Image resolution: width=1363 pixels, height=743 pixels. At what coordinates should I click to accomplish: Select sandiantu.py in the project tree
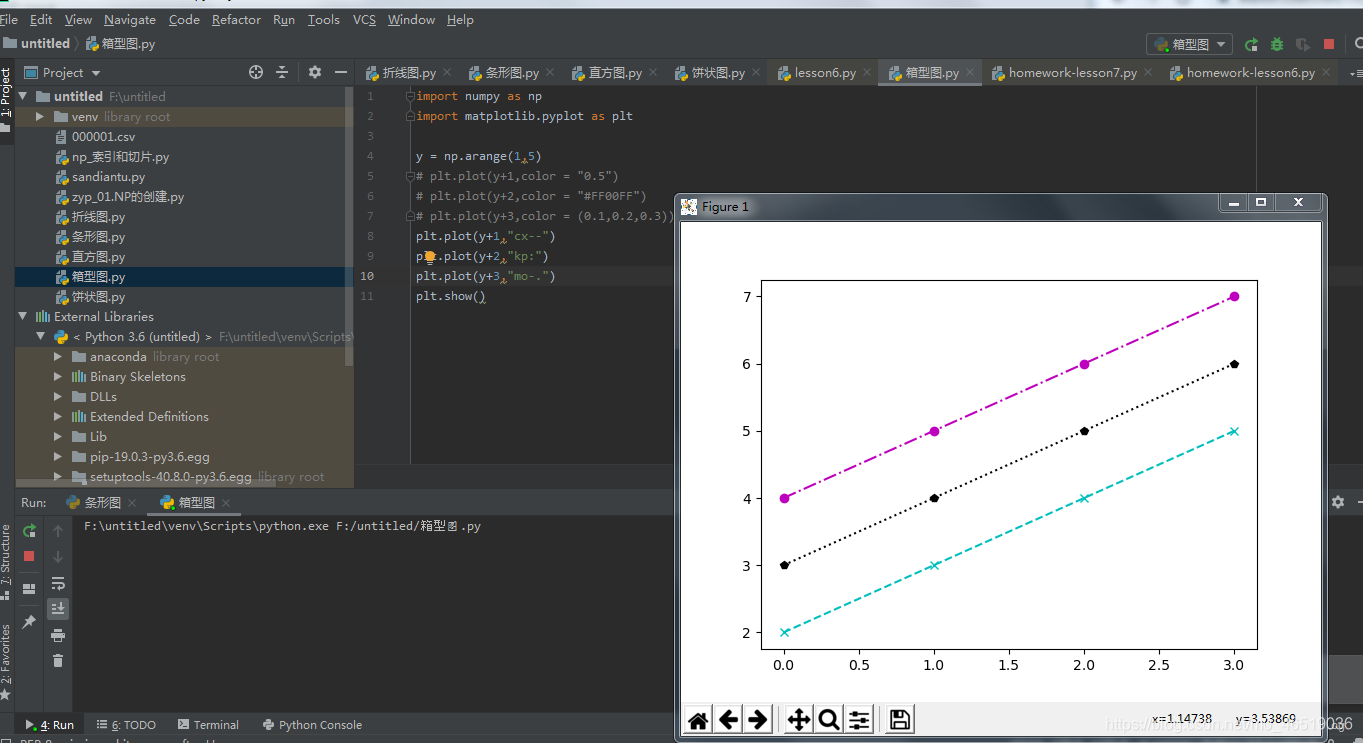tap(108, 177)
